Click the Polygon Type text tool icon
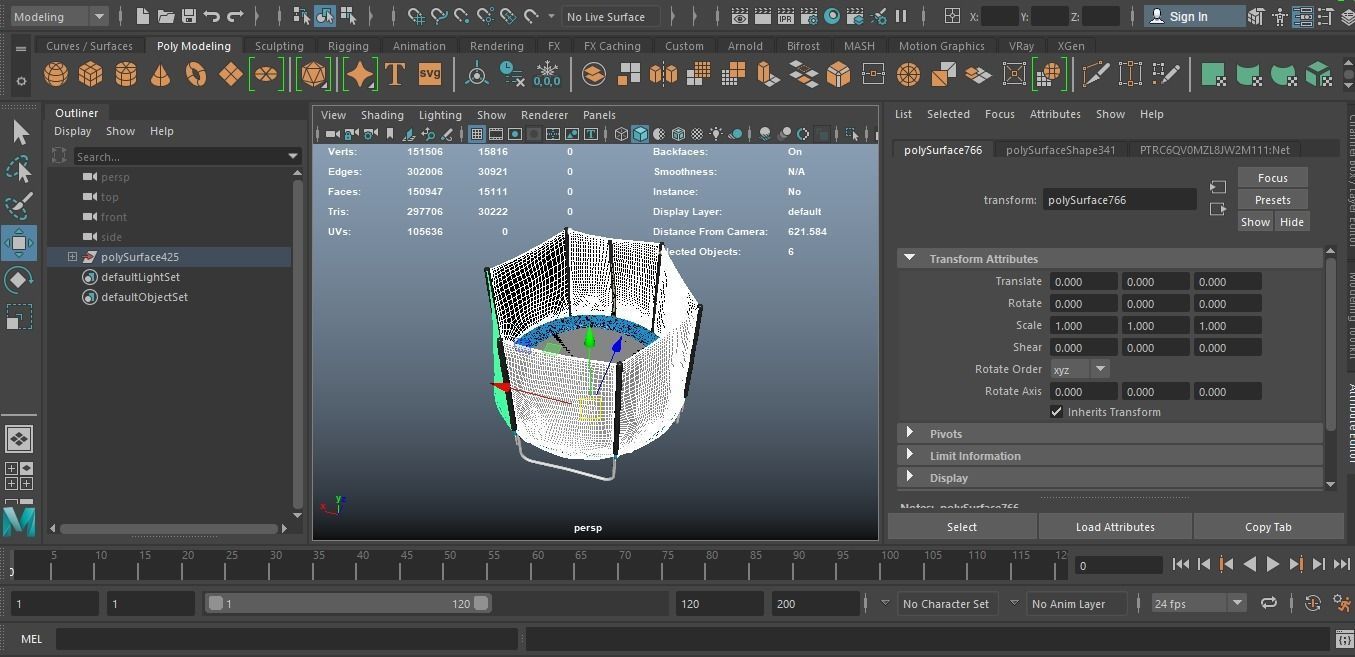This screenshot has width=1355, height=657. 395,75
